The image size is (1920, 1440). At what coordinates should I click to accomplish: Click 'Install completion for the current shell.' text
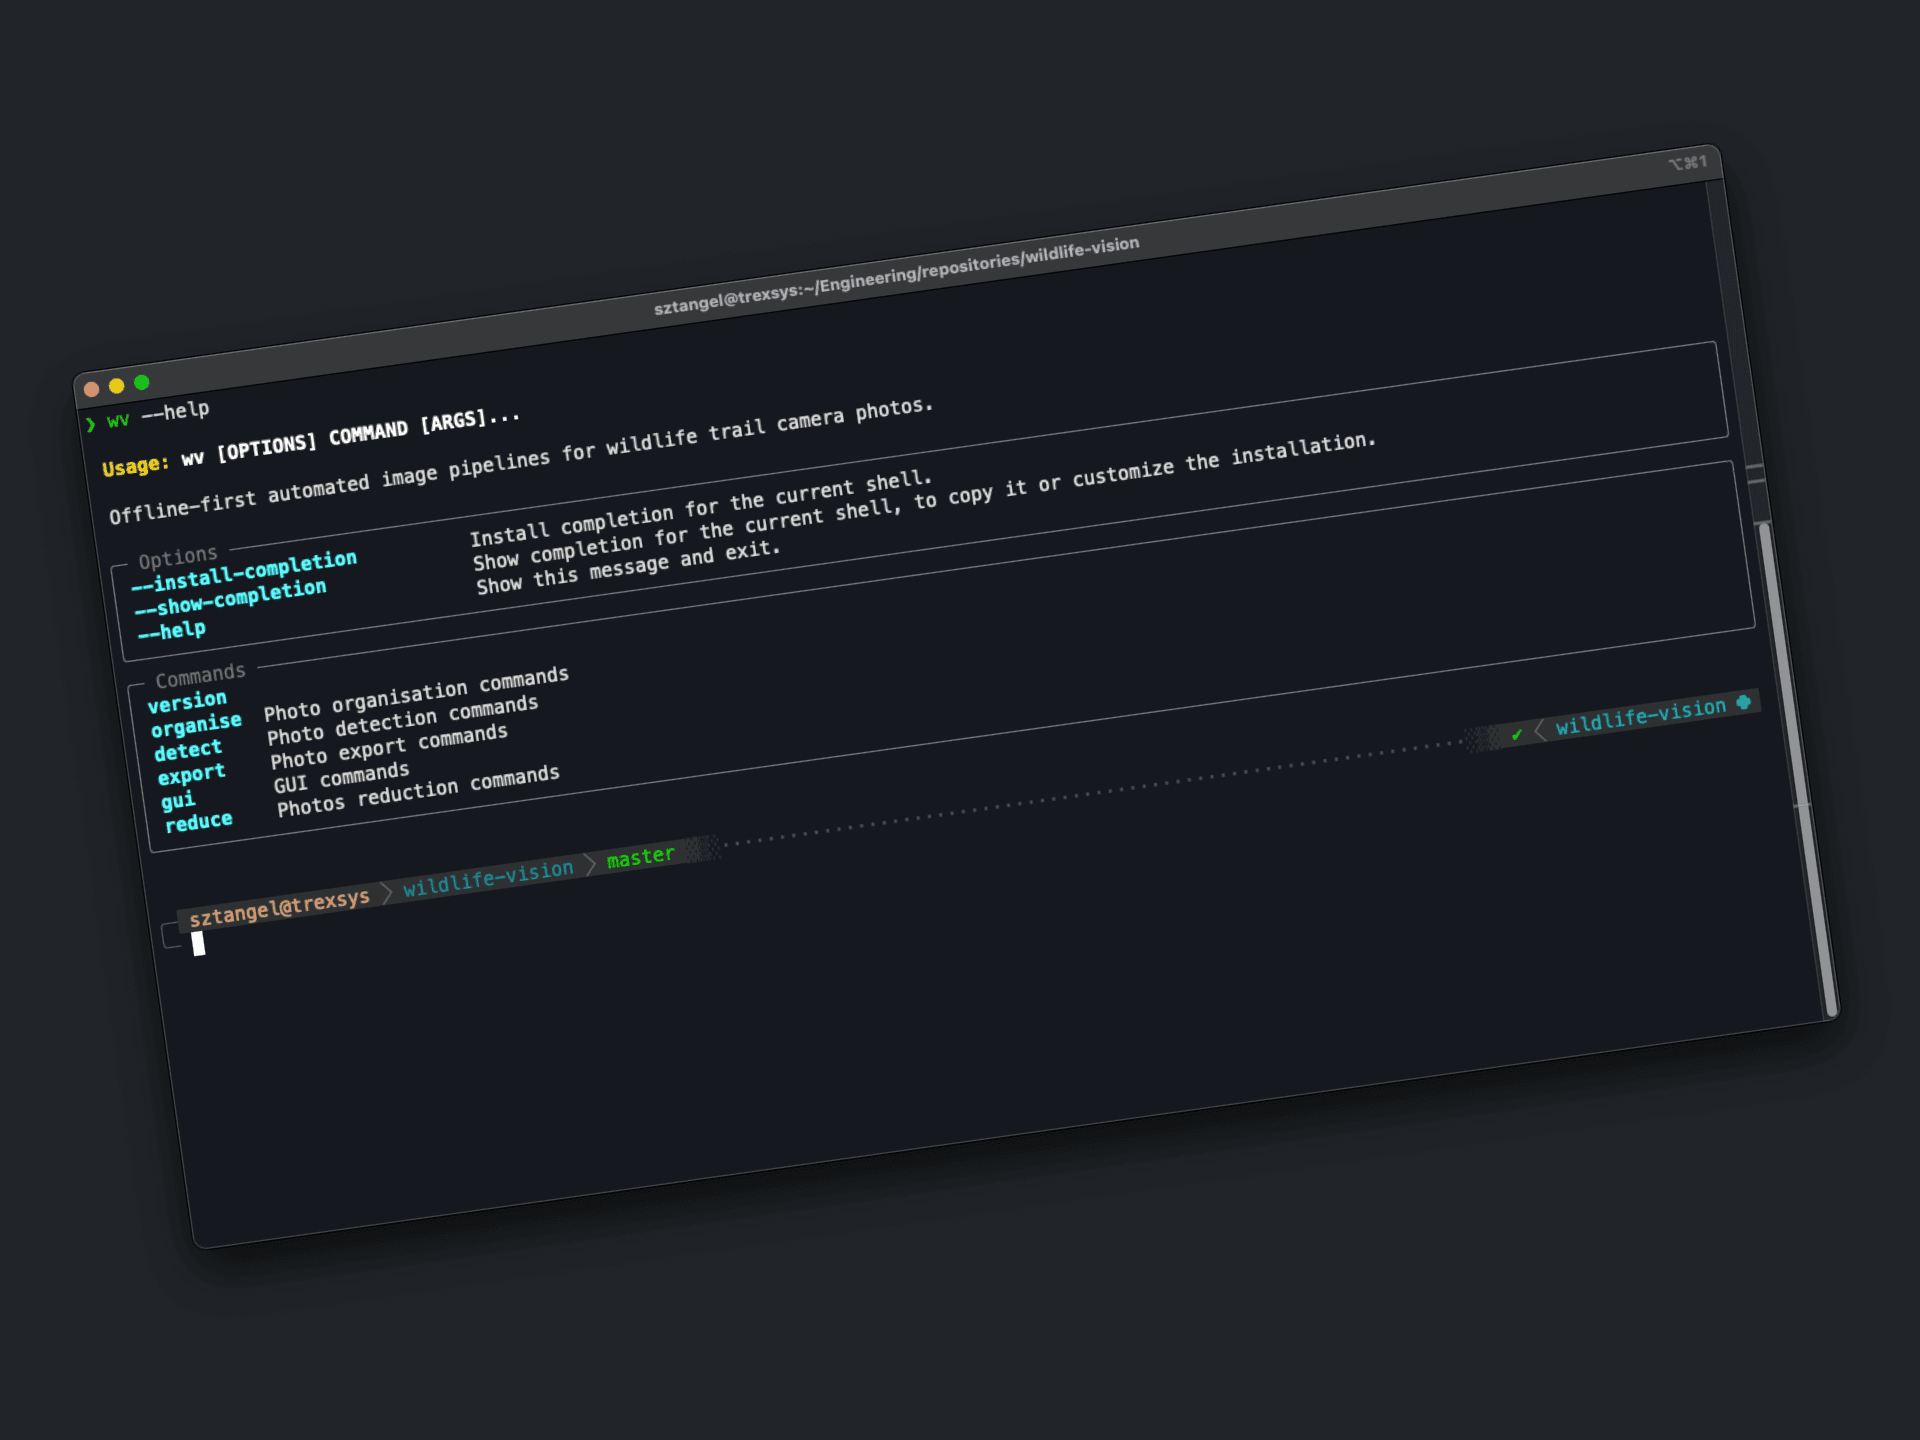tap(701, 509)
